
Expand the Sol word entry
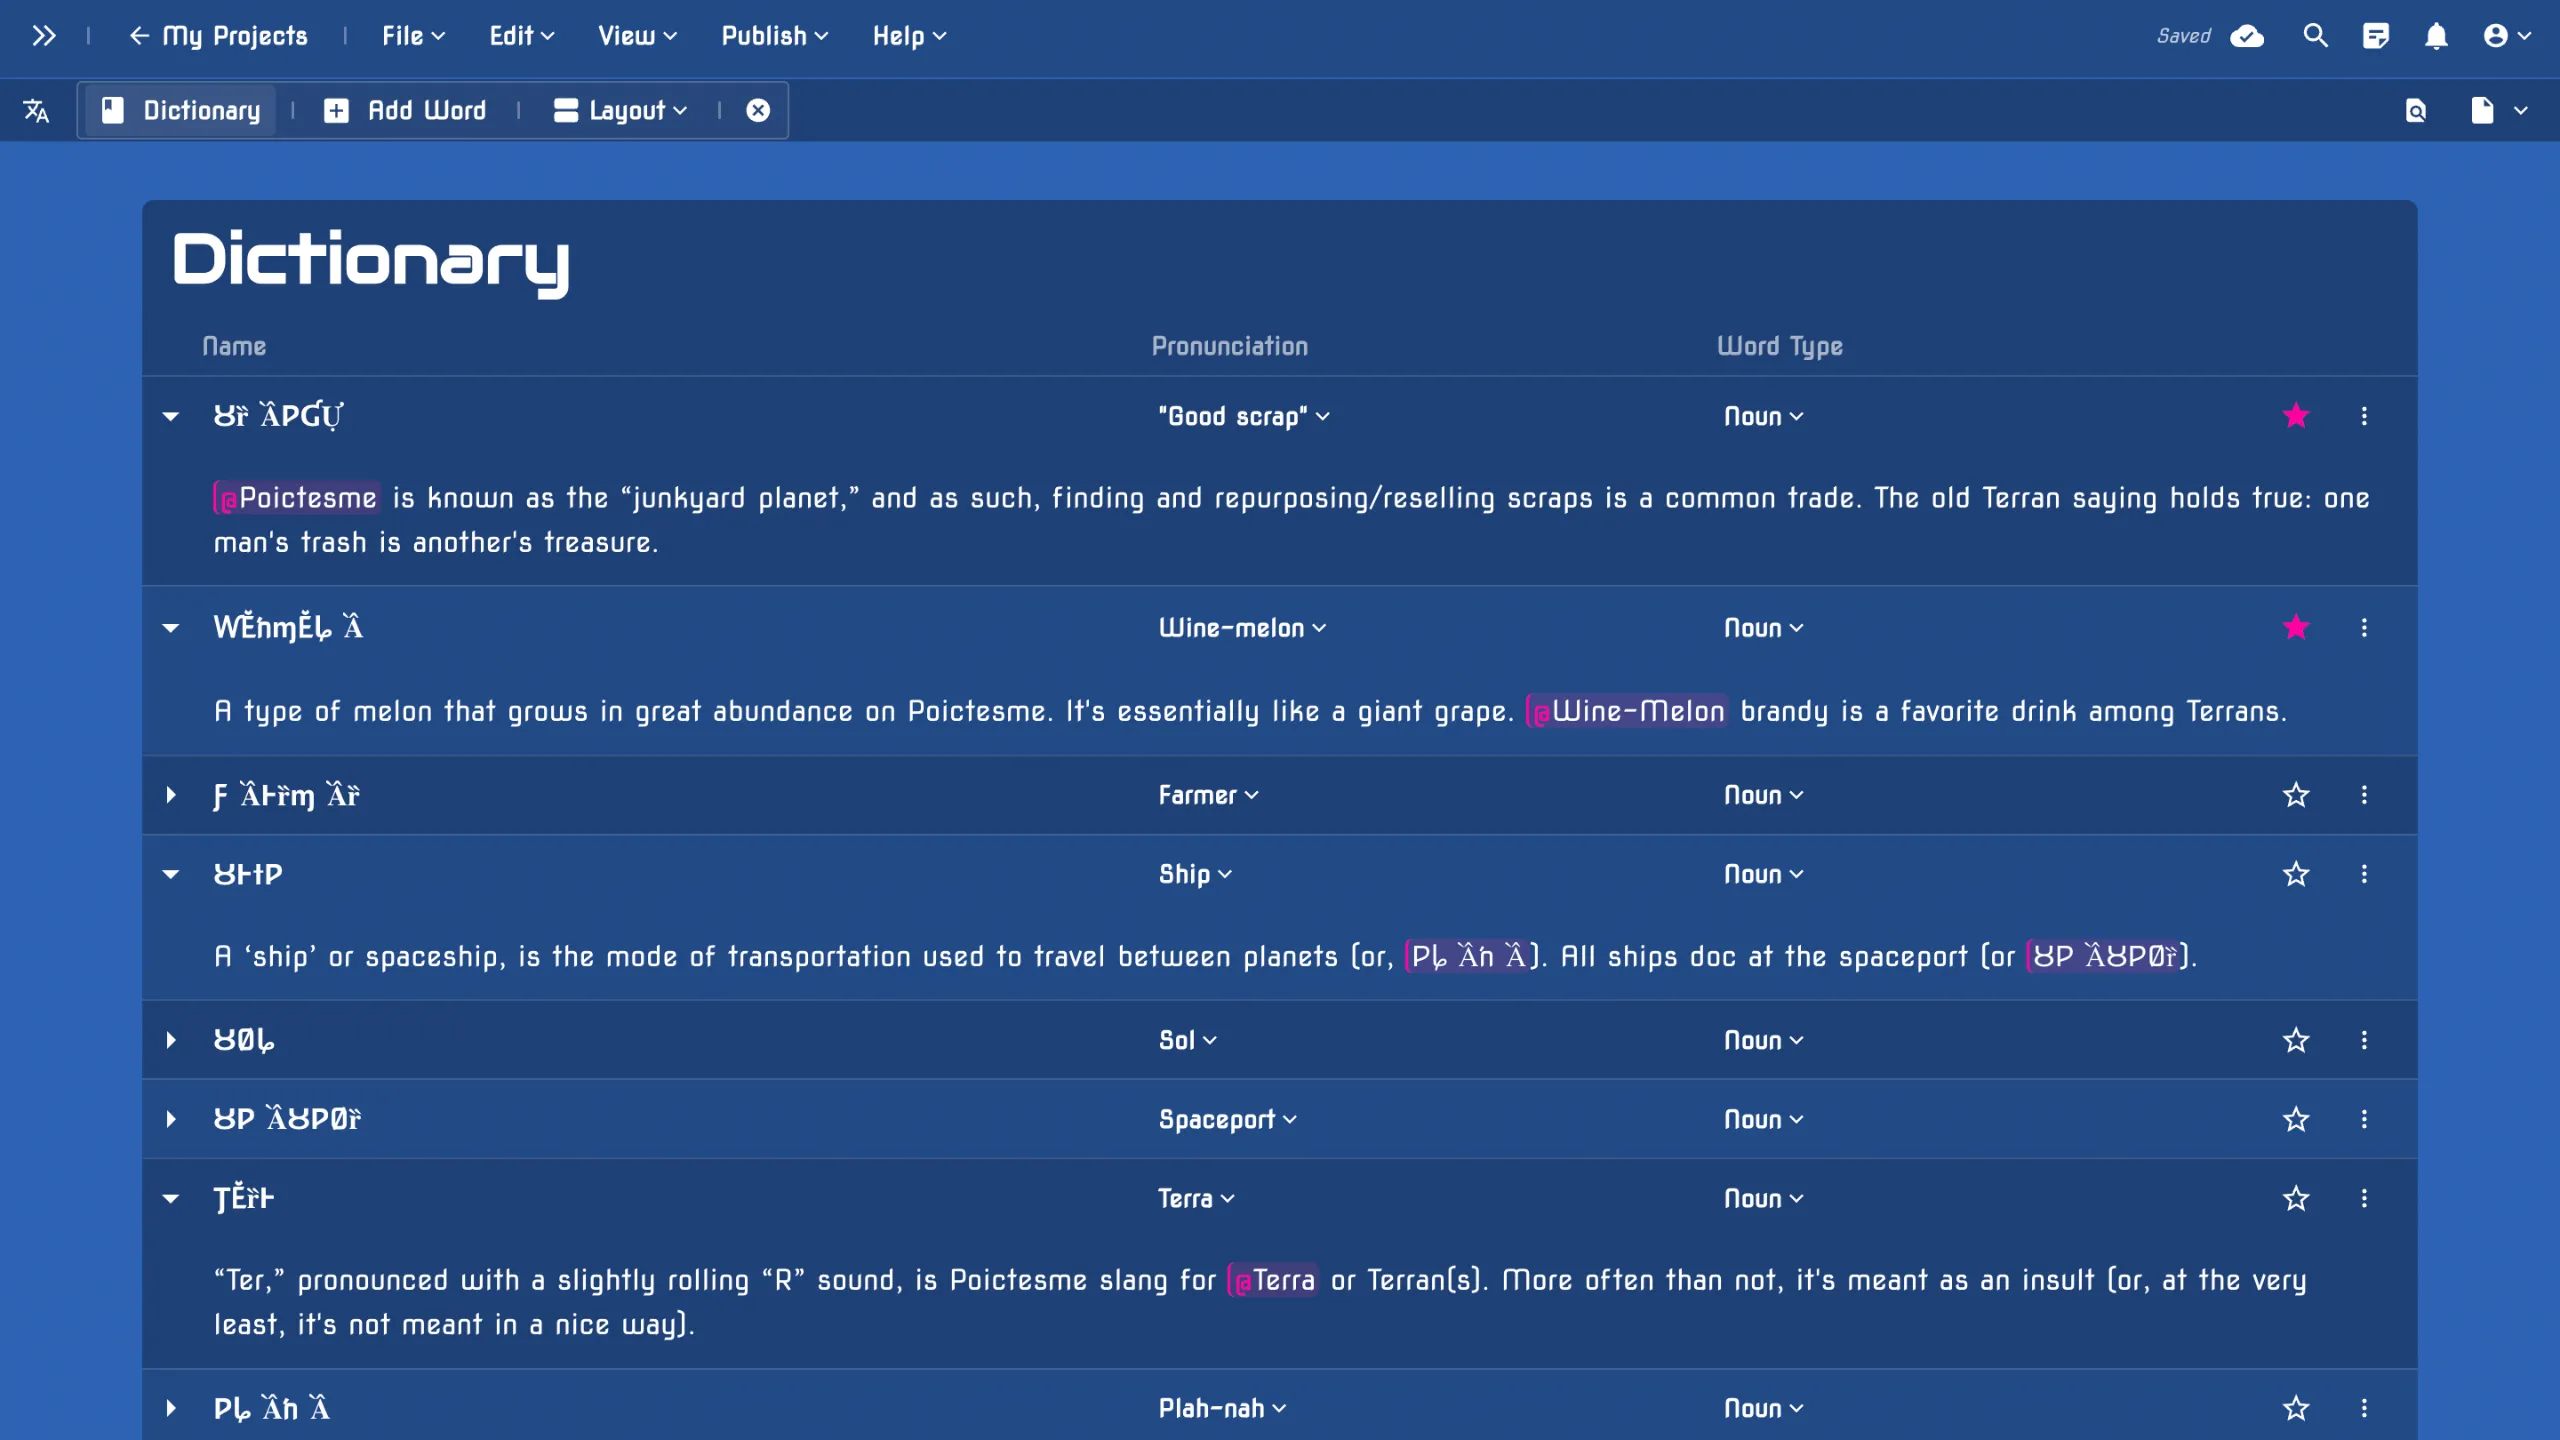(171, 1040)
